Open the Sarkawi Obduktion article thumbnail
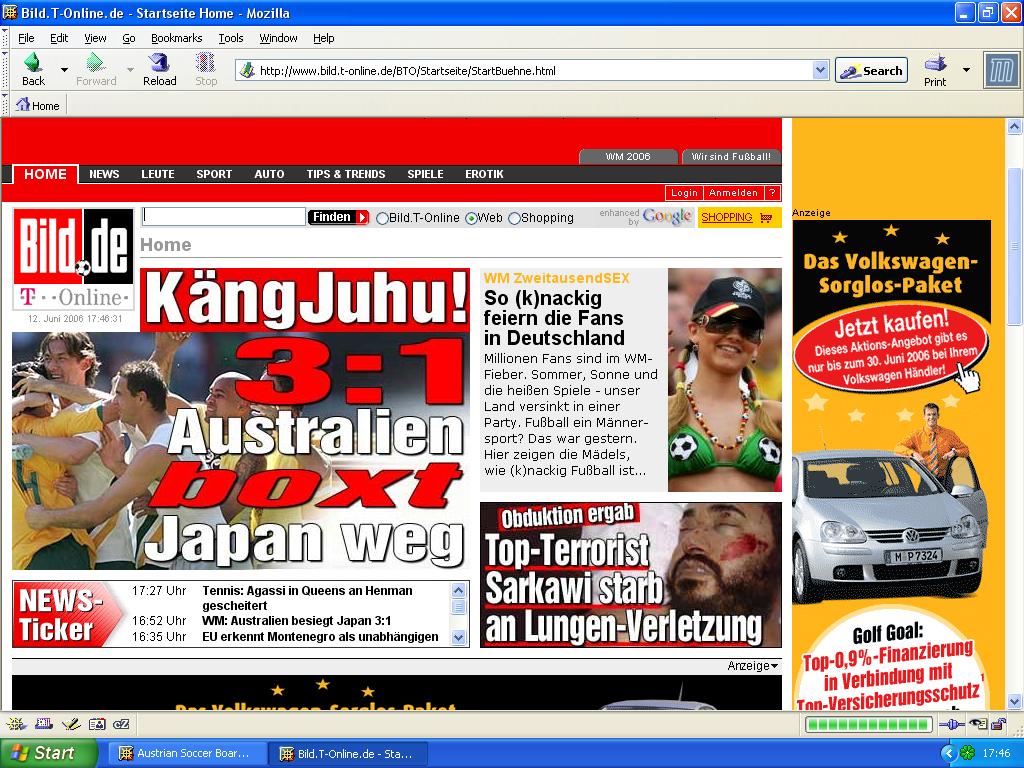This screenshot has width=1024, height=768. (x=631, y=575)
